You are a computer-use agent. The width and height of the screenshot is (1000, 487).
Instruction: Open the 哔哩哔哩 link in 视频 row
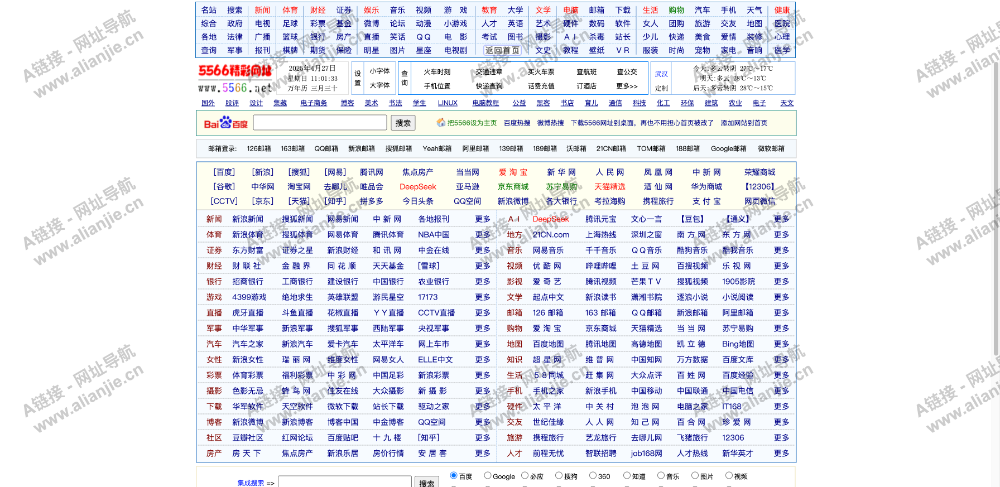tap(601, 266)
